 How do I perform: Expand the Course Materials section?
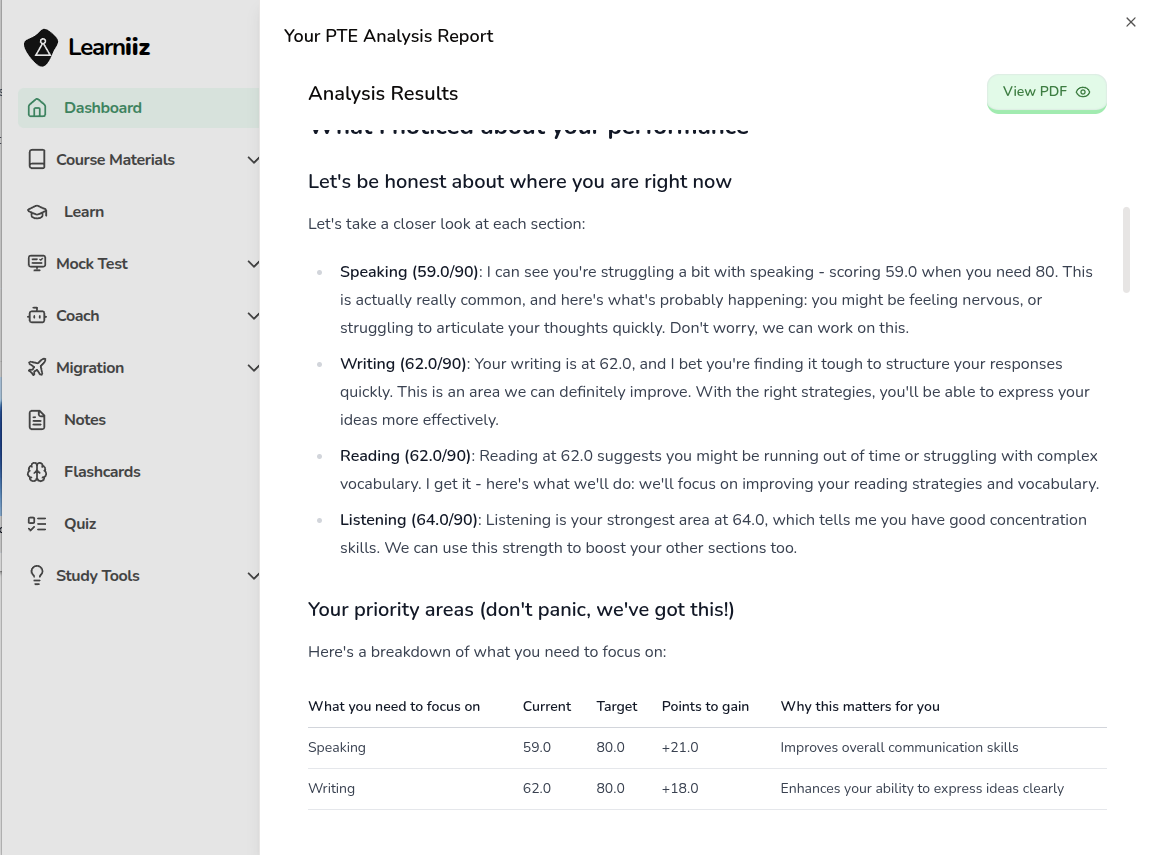tap(253, 159)
